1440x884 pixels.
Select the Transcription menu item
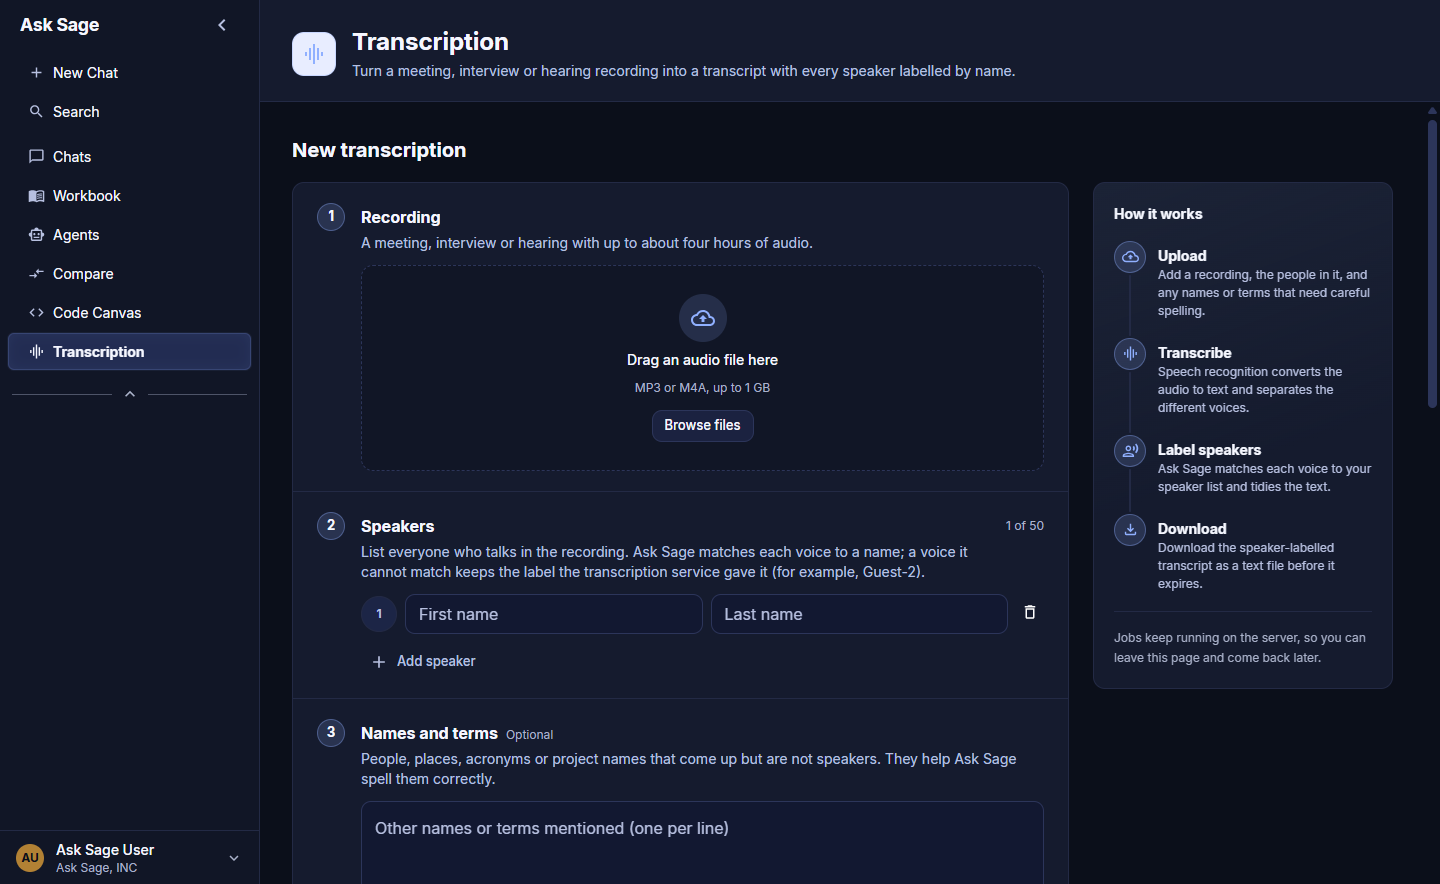[x=130, y=352]
